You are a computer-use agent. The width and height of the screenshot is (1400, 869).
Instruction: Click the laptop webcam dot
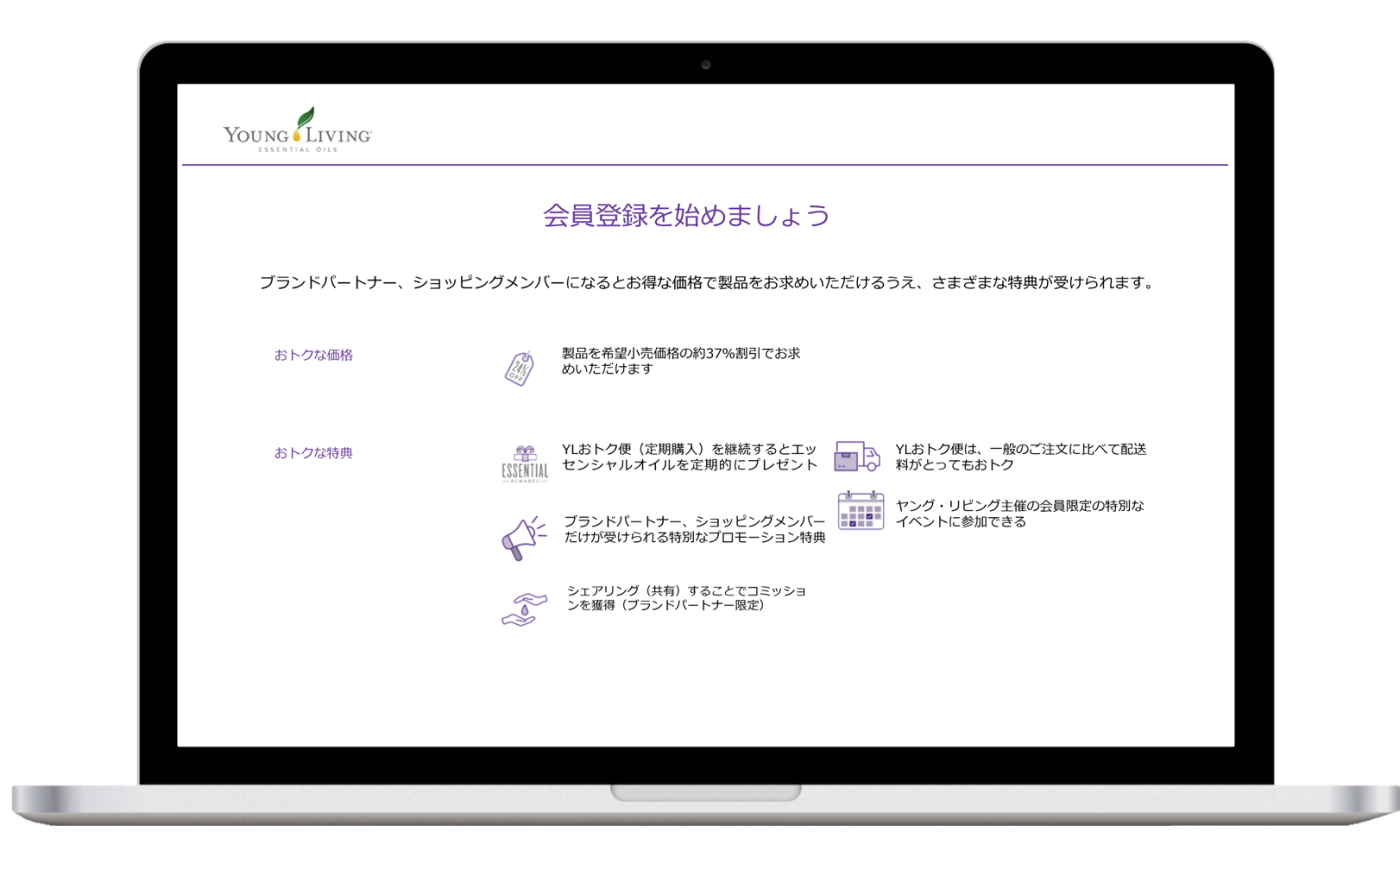[706, 65]
